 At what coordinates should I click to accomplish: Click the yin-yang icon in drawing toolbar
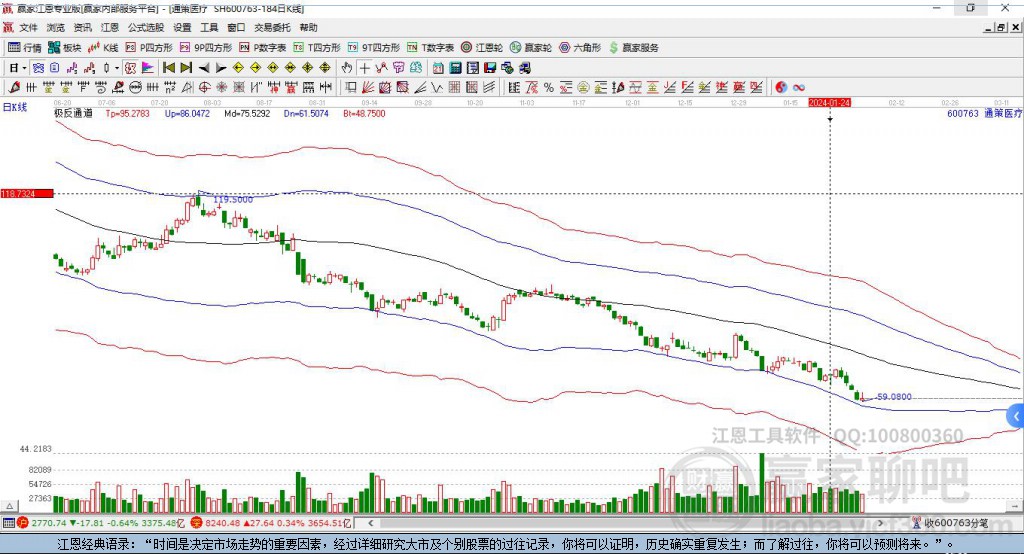pos(781,88)
